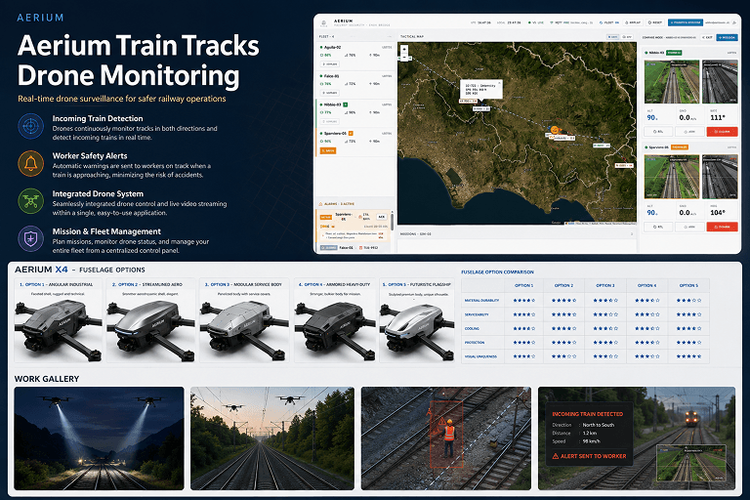Select the highlighted view toggle in Tactical Map header
This screenshot has width=750, height=500.
613,37
